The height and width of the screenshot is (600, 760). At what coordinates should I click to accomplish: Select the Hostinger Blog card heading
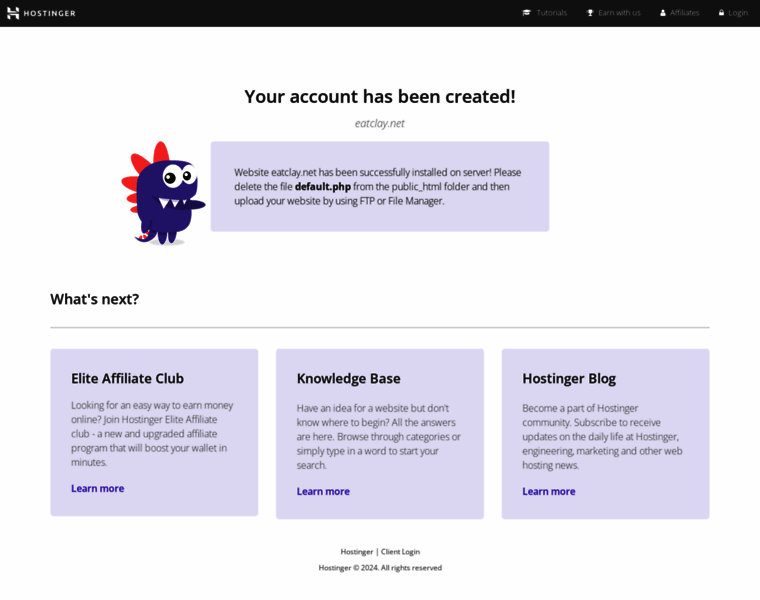pos(569,379)
